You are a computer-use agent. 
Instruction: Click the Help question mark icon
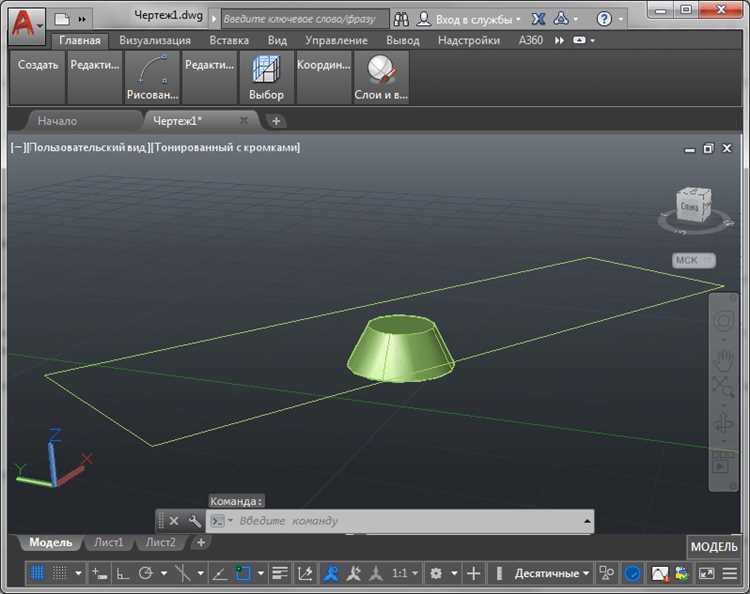pos(604,19)
